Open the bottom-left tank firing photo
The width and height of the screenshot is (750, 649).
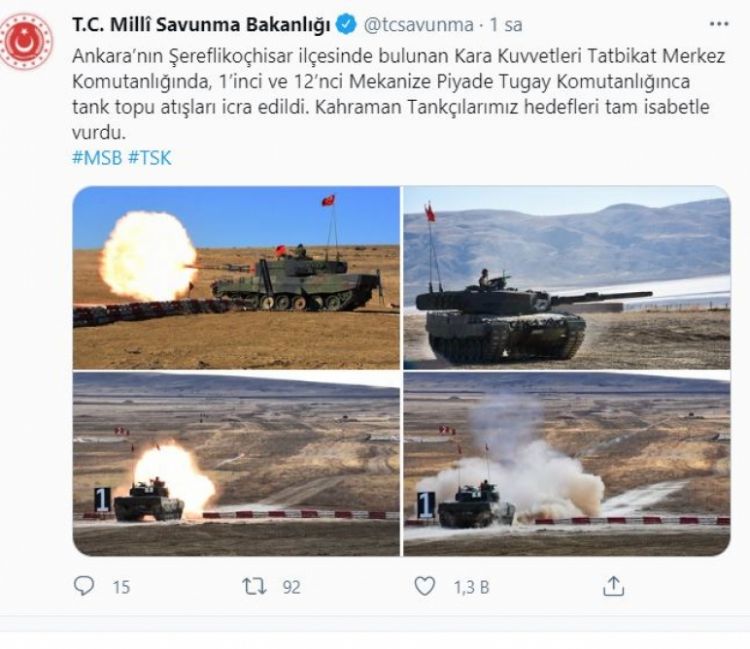click(x=236, y=463)
